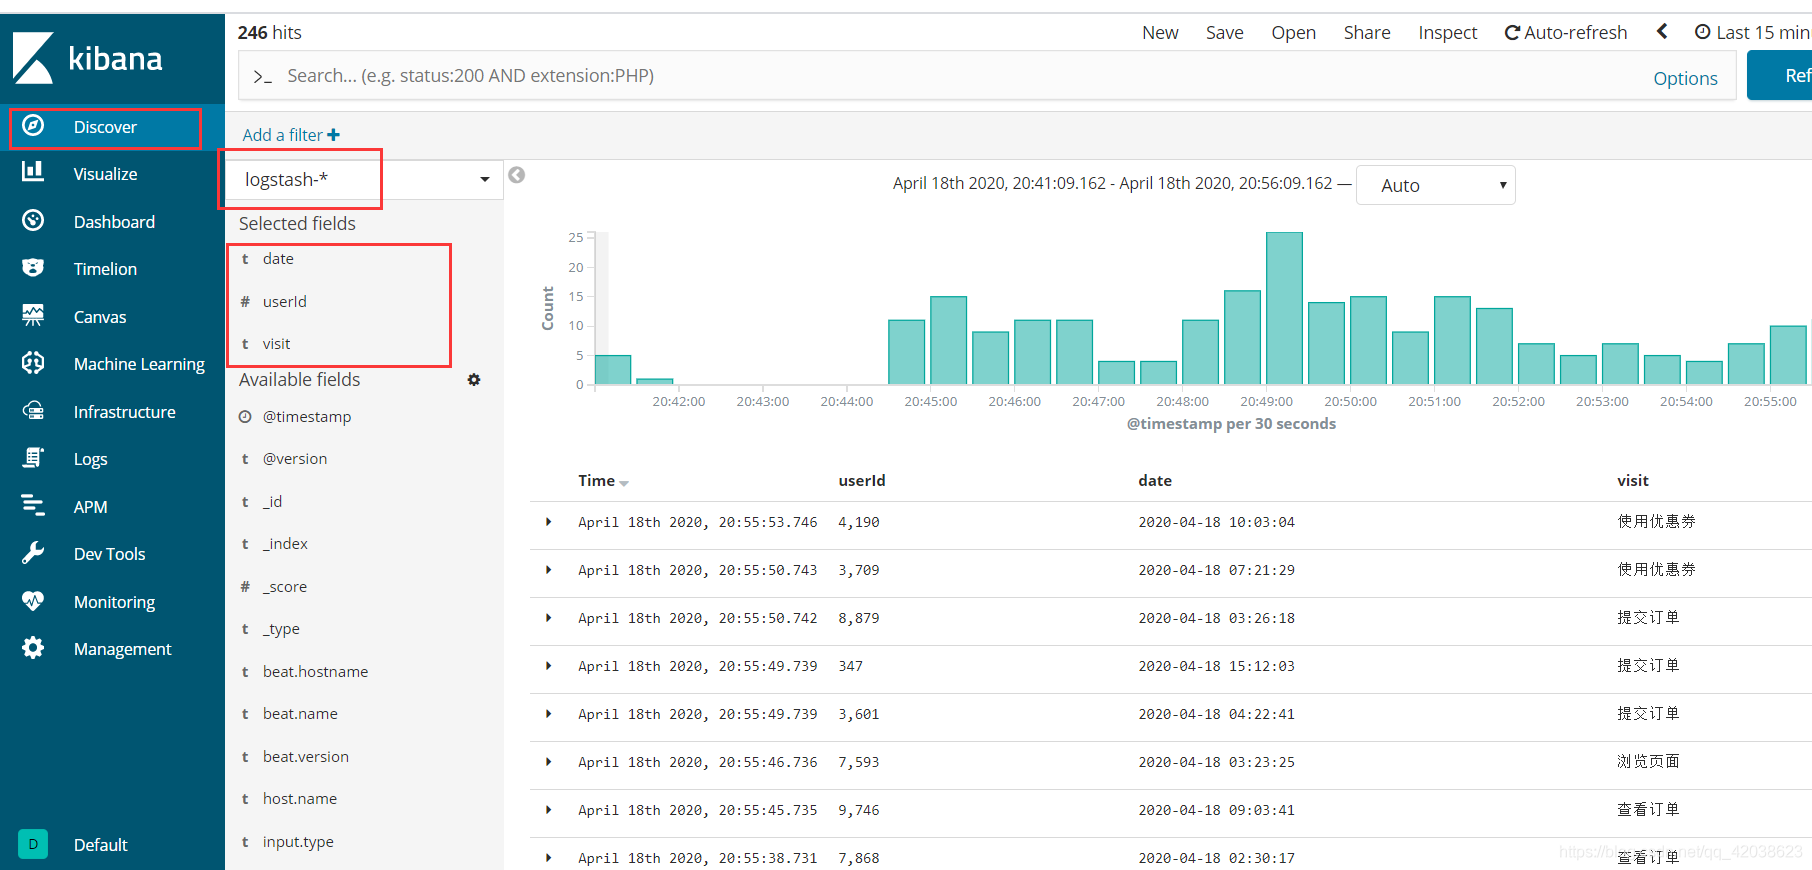Select the input.type available field
Viewport: 1812px width, 870px height.
298,842
